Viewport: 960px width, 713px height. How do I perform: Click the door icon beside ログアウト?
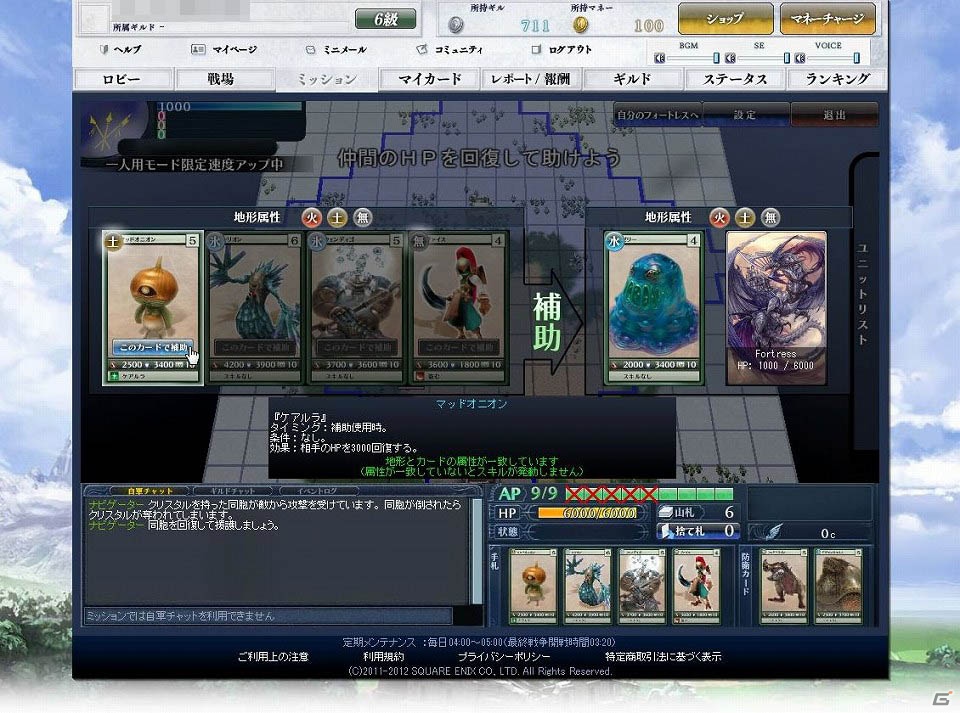click(536, 50)
